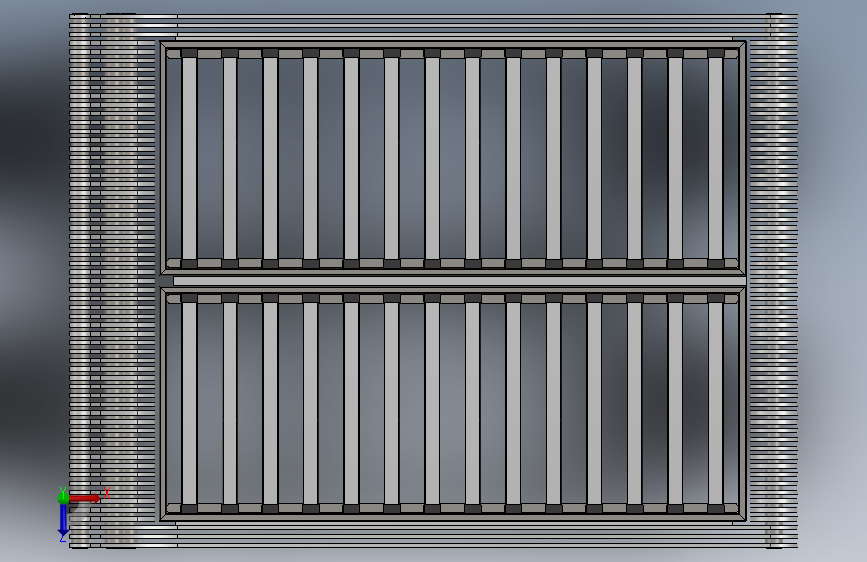Select the horizontal bar between the two grille panels

tap(459, 281)
